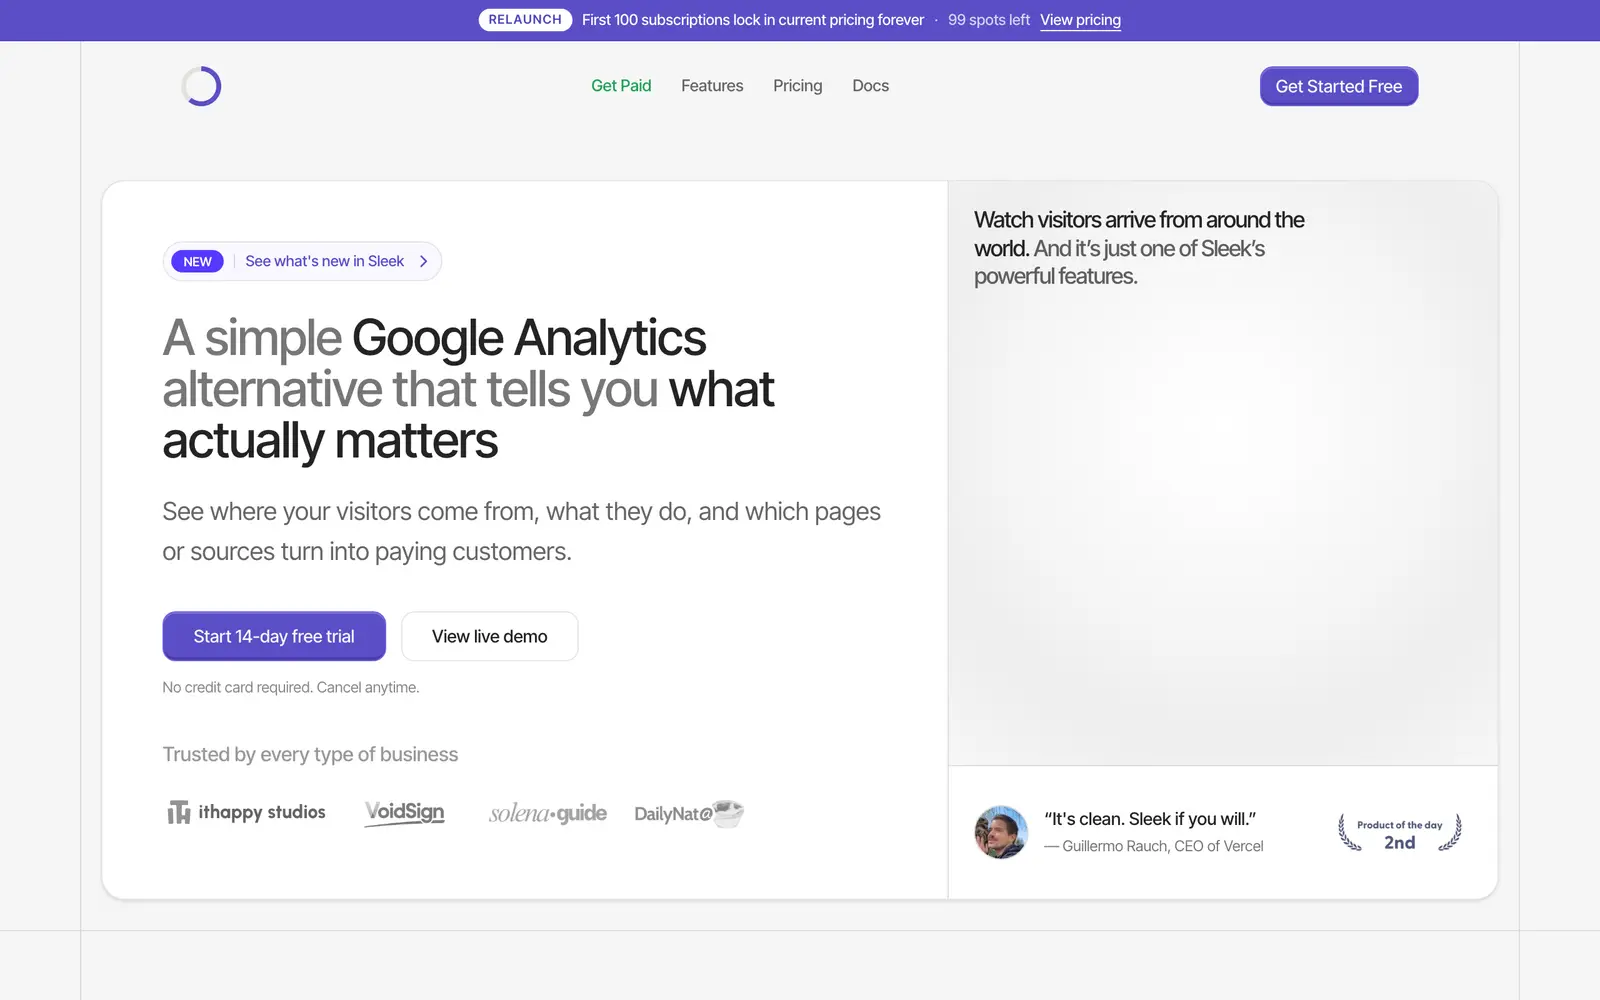Click the solena guide logo

click(x=548, y=813)
